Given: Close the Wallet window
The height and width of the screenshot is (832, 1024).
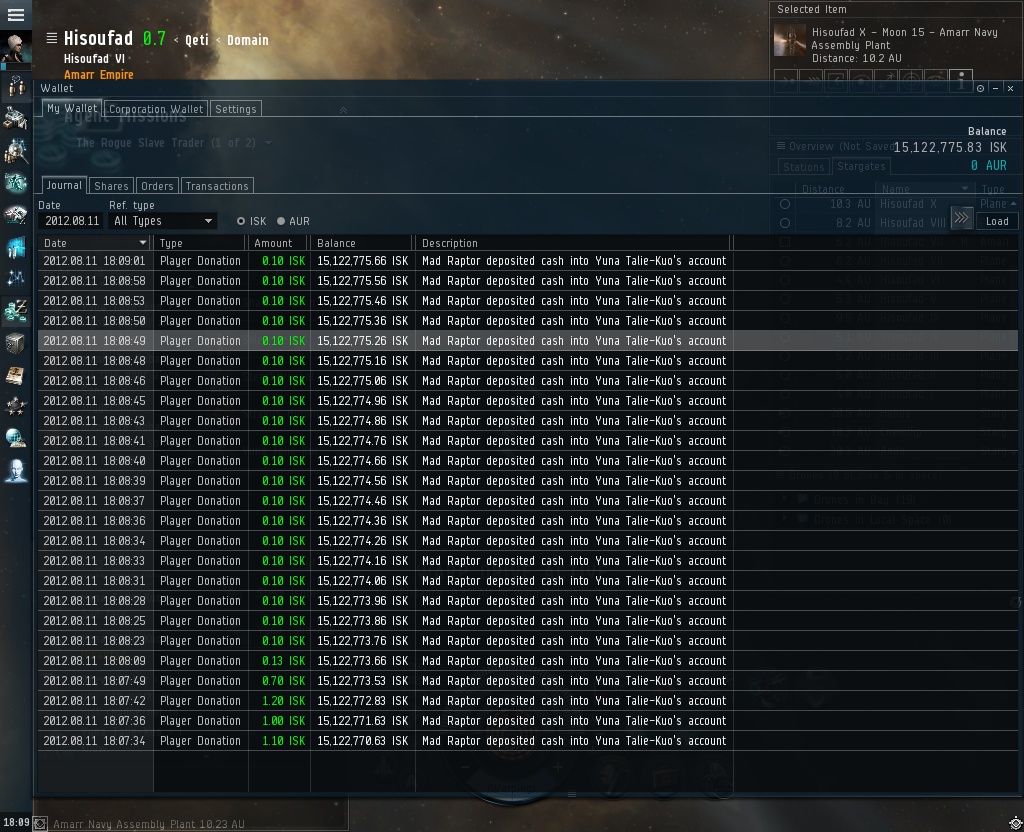Looking at the screenshot, I should (x=1010, y=88).
